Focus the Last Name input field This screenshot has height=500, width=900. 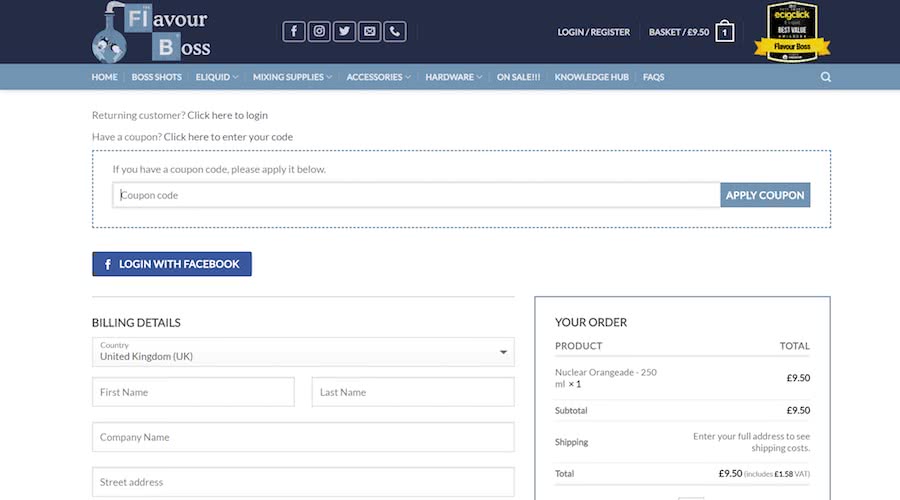(x=413, y=392)
